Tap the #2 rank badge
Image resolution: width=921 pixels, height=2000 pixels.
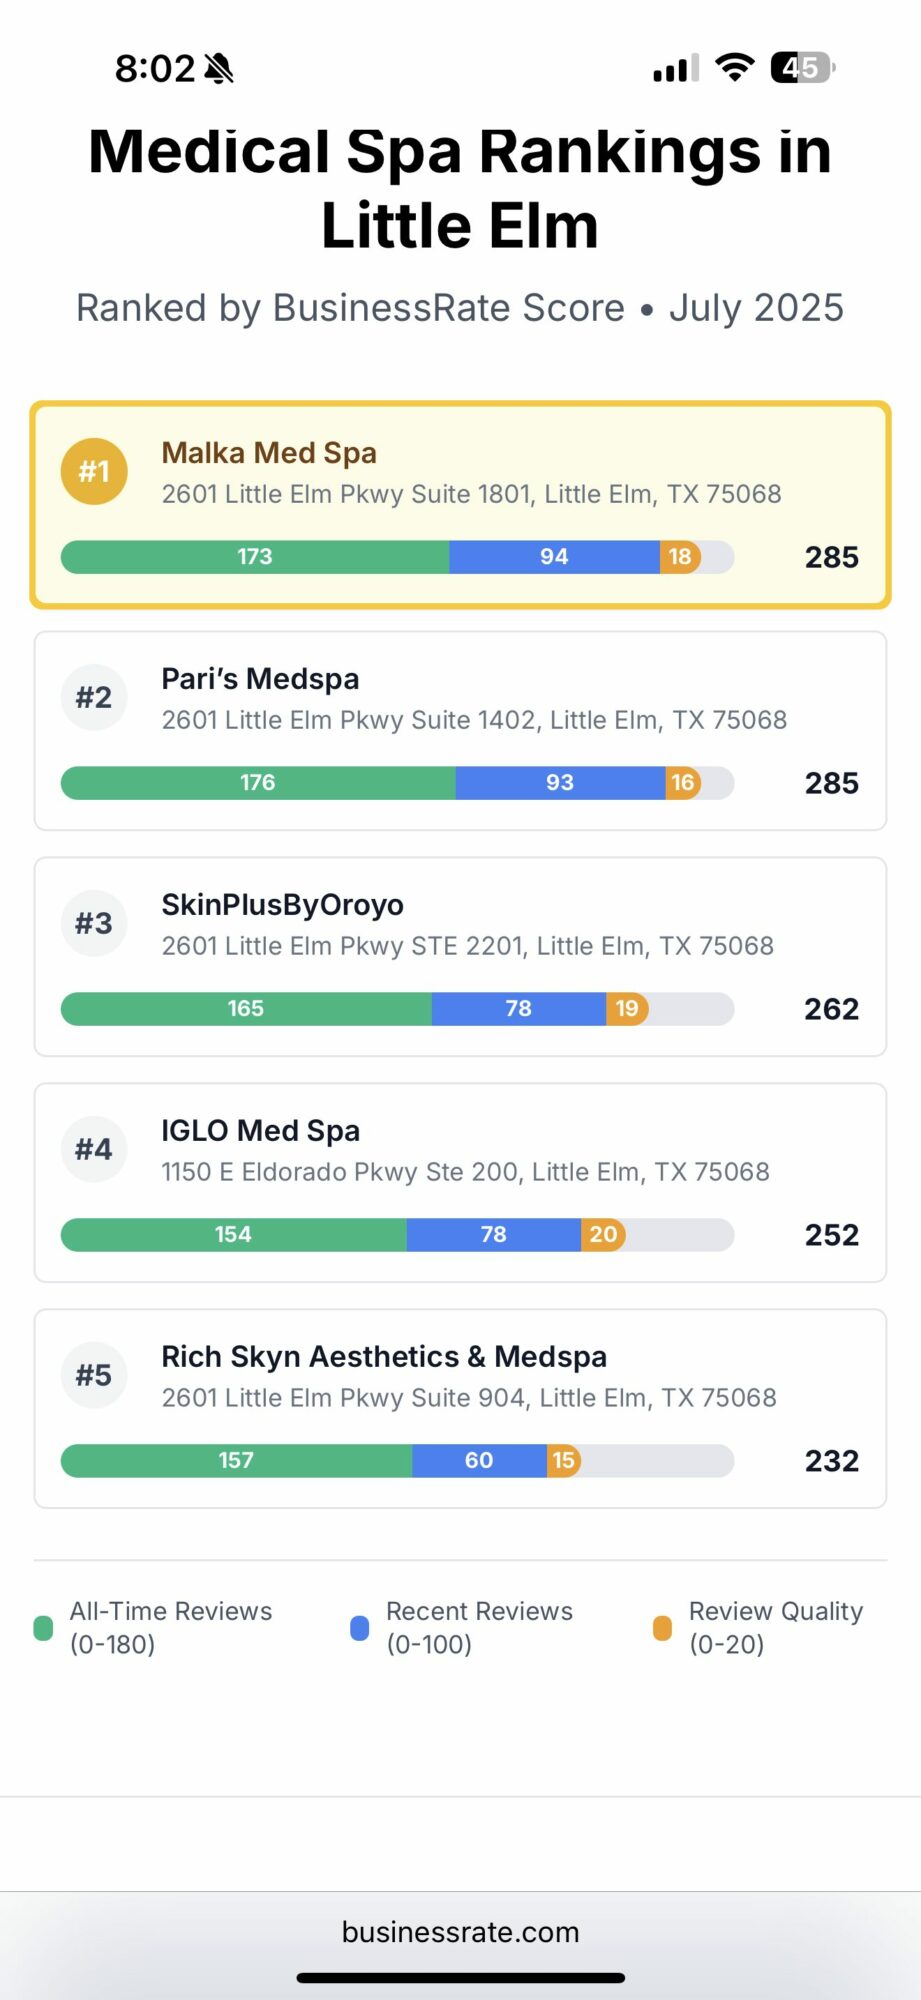[x=94, y=697]
